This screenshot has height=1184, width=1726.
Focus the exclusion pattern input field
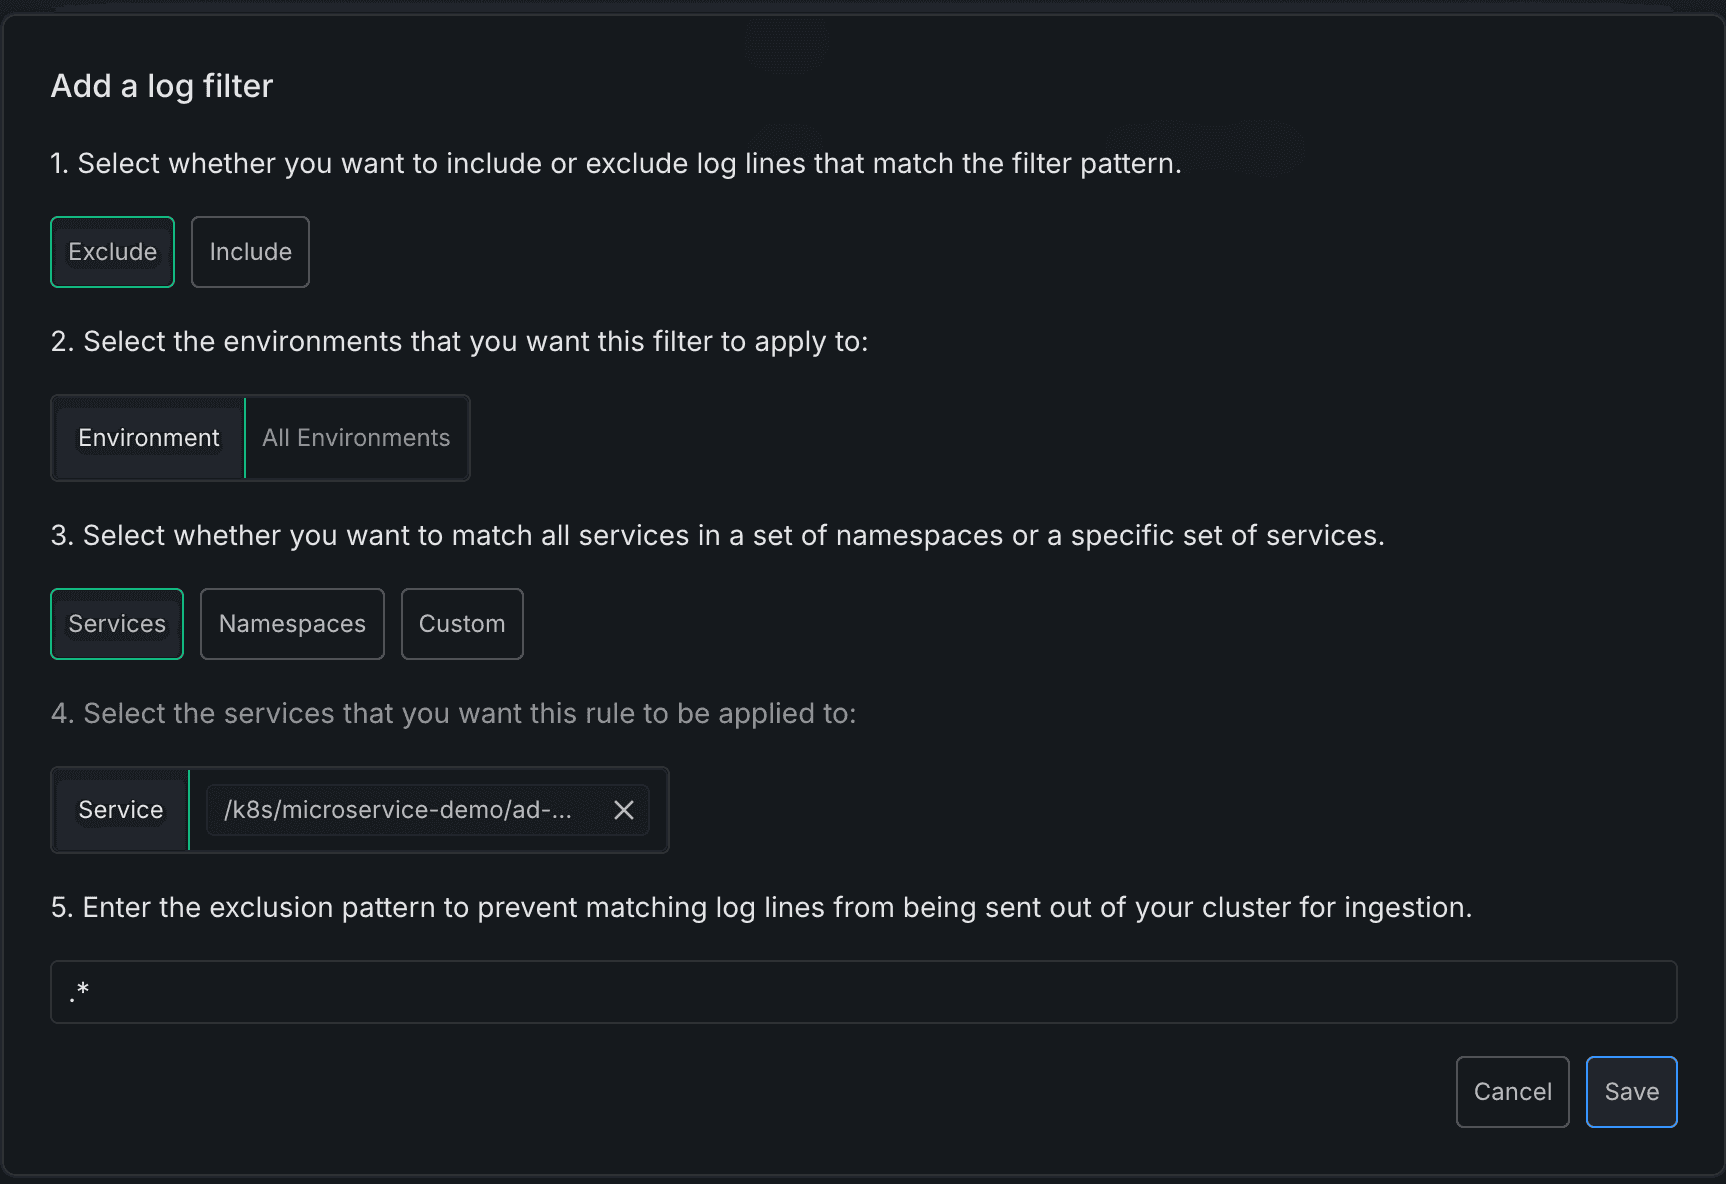click(863, 992)
